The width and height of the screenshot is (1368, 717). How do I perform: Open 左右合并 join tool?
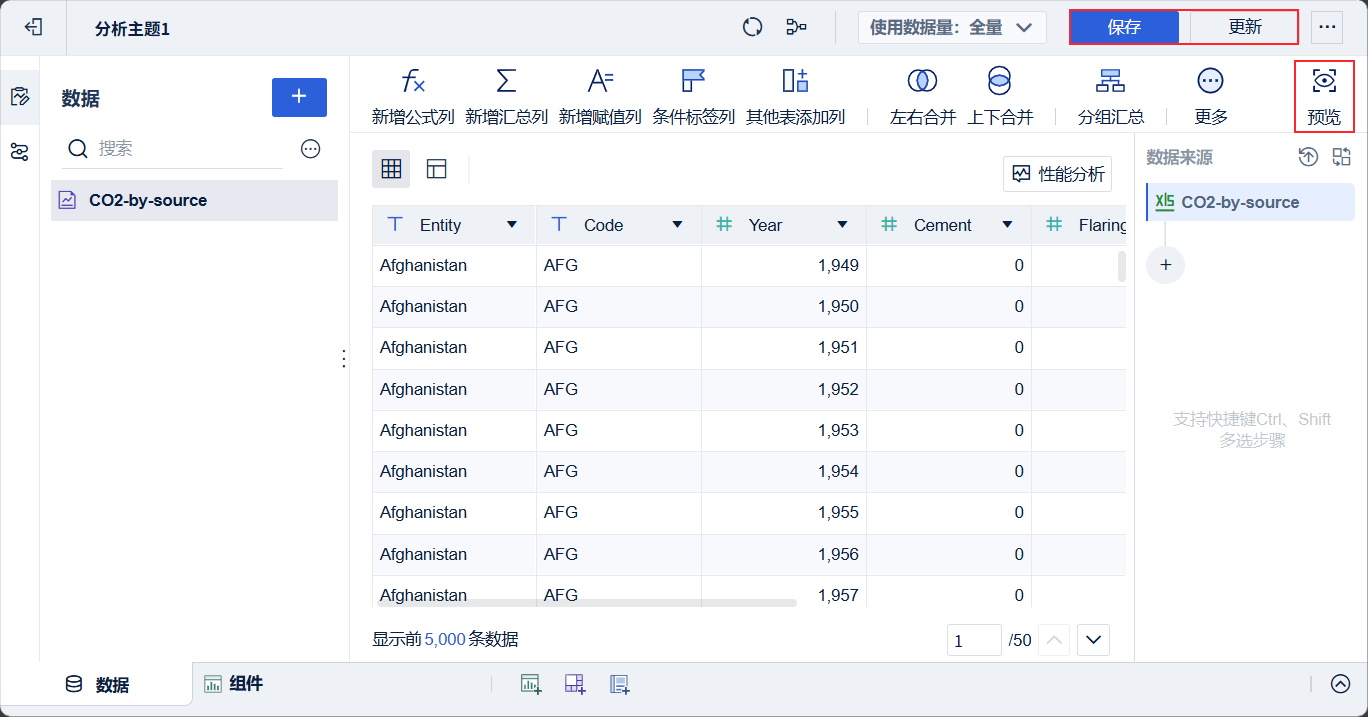coord(922,82)
